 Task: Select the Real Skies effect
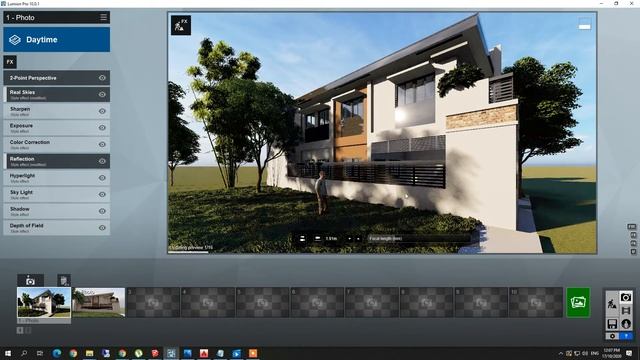point(57,94)
